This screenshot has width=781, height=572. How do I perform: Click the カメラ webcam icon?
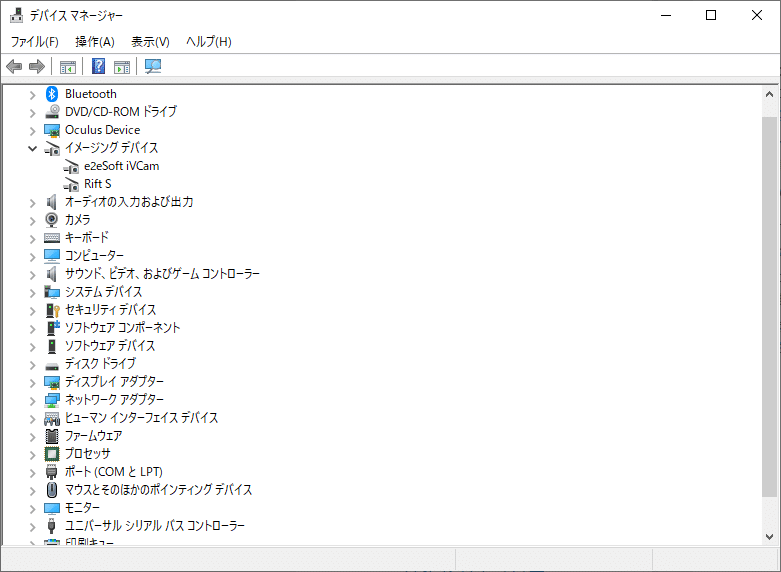(52, 220)
